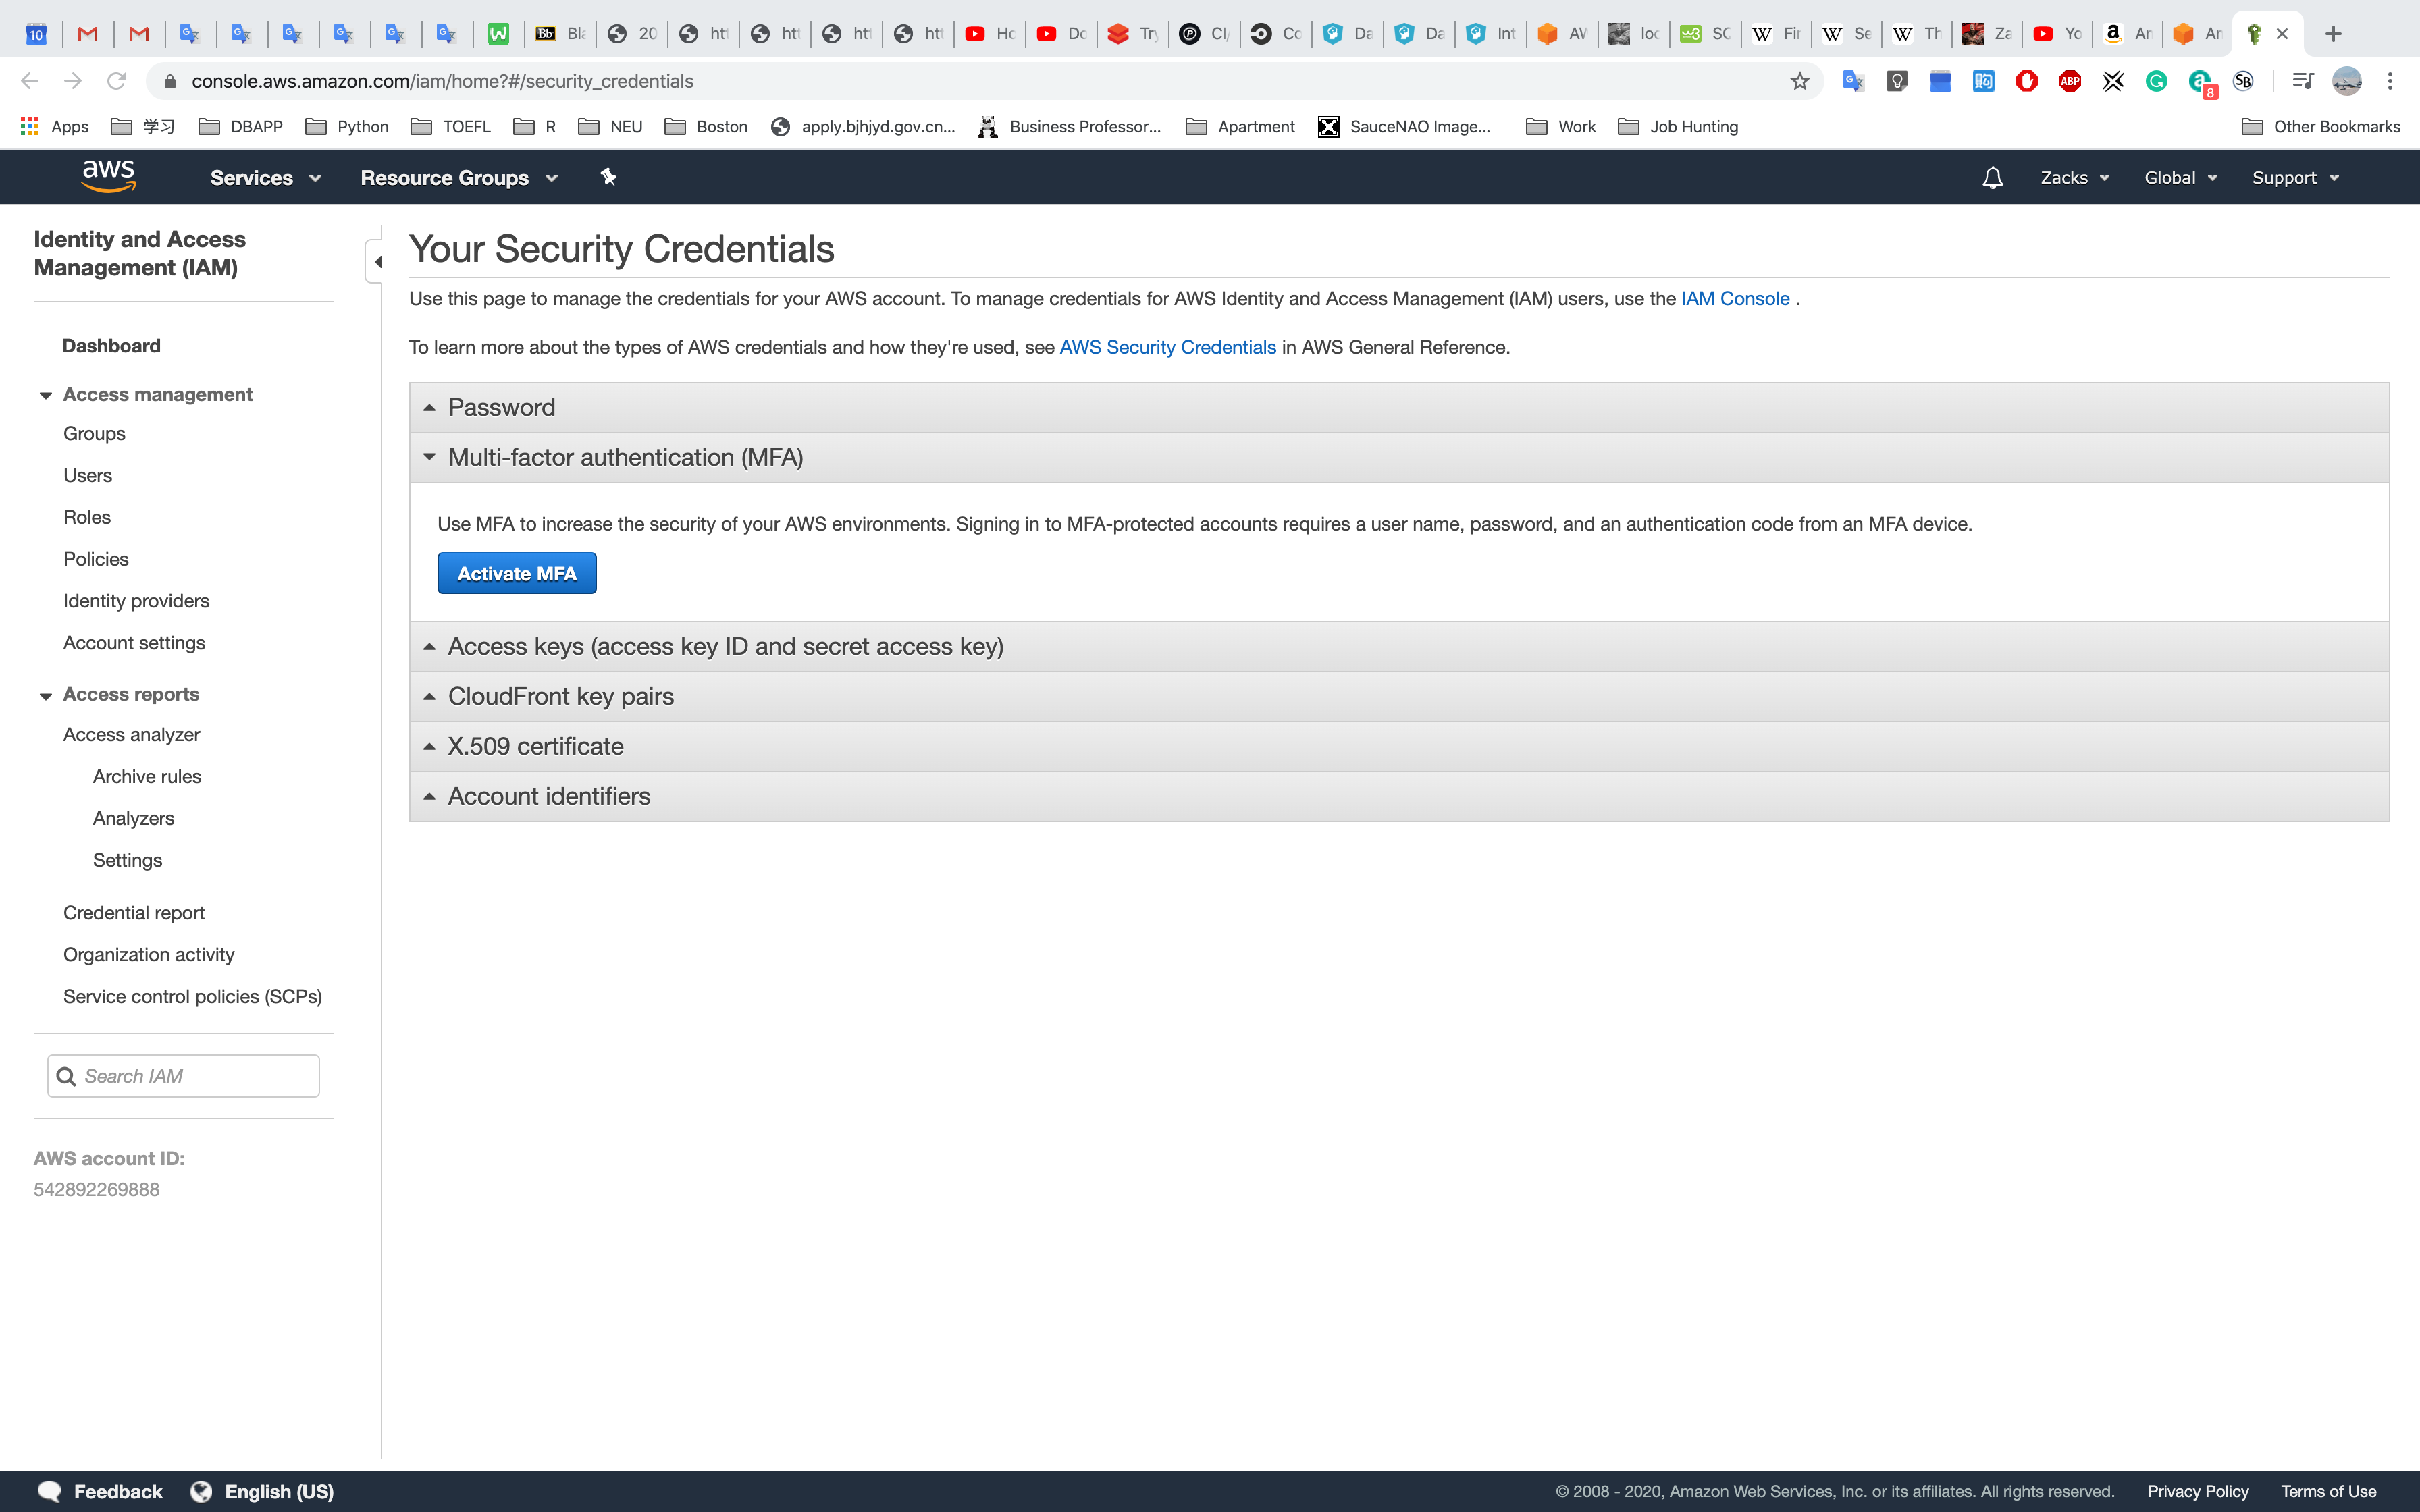This screenshot has height=1512, width=2420.
Task: Expand the Password section
Action: pos(501,407)
